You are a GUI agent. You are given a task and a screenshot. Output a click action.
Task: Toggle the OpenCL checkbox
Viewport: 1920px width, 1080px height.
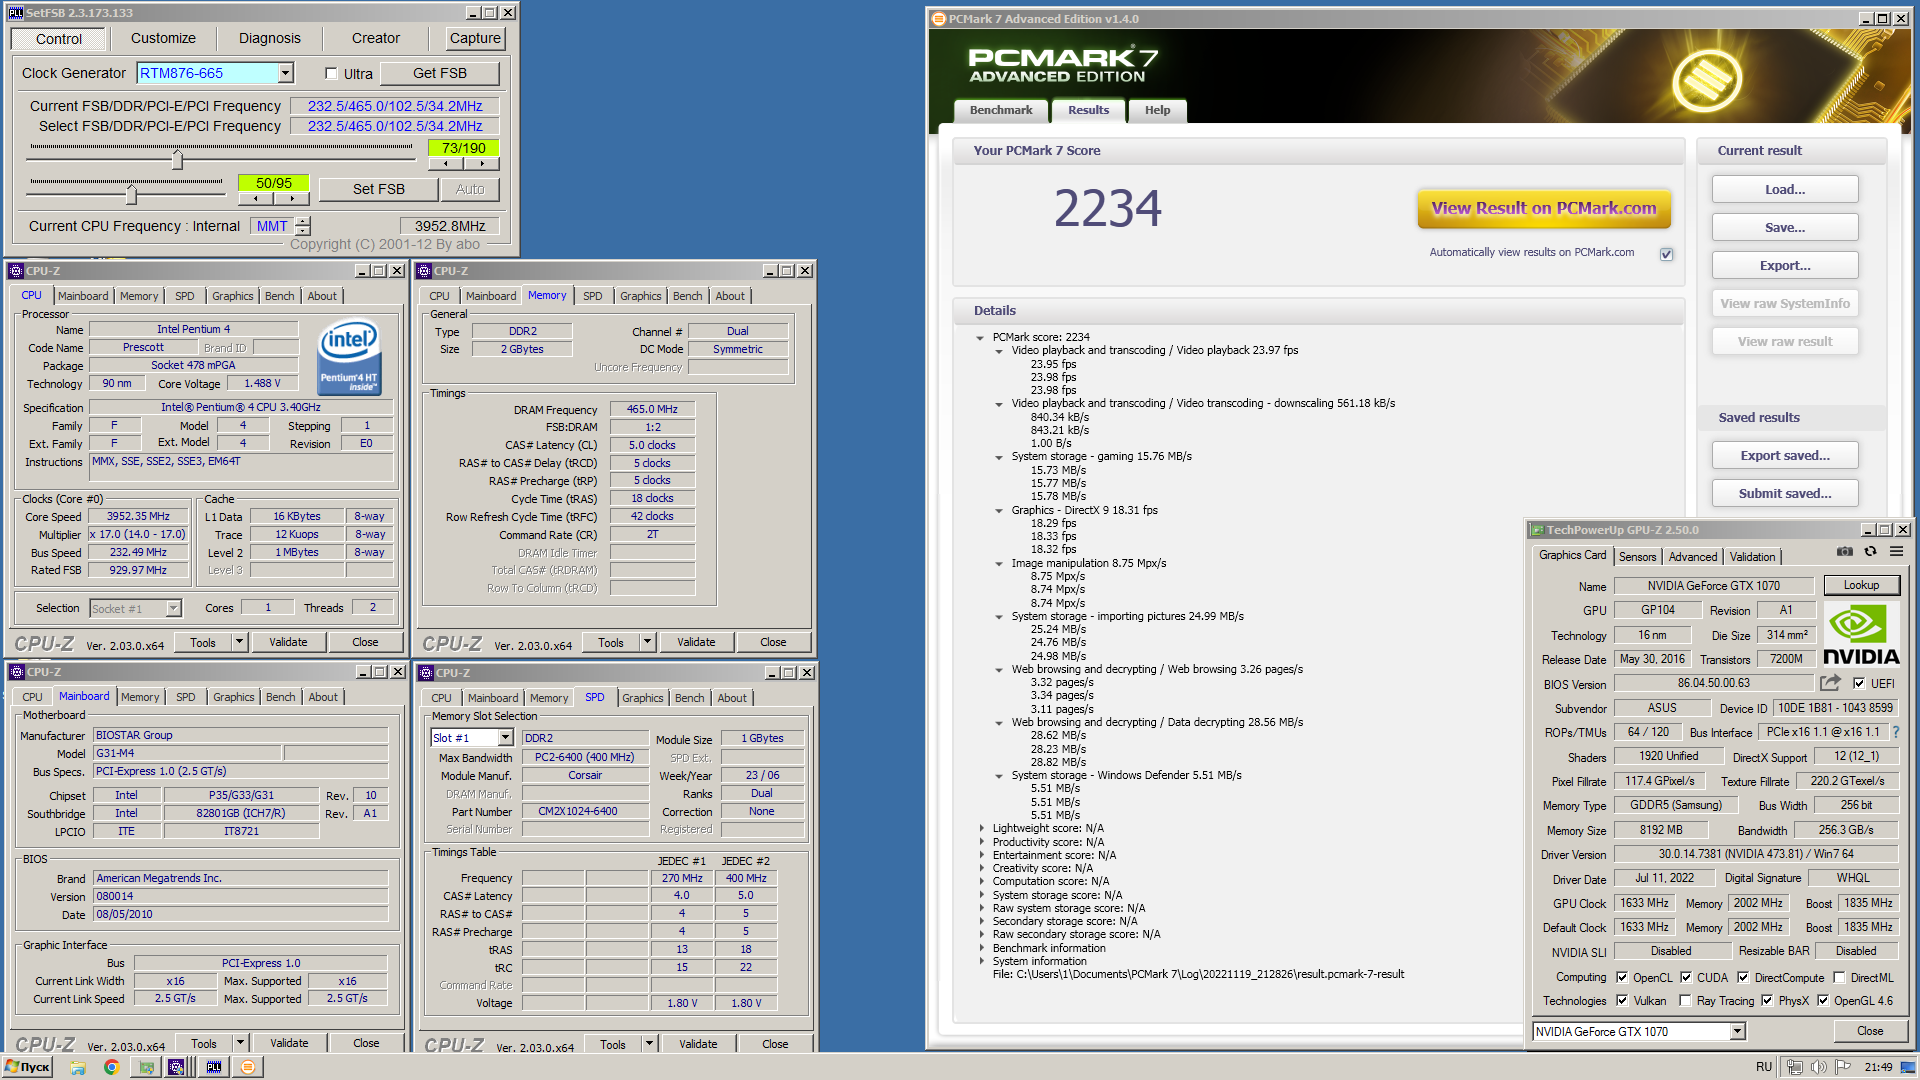[x=1621, y=978]
